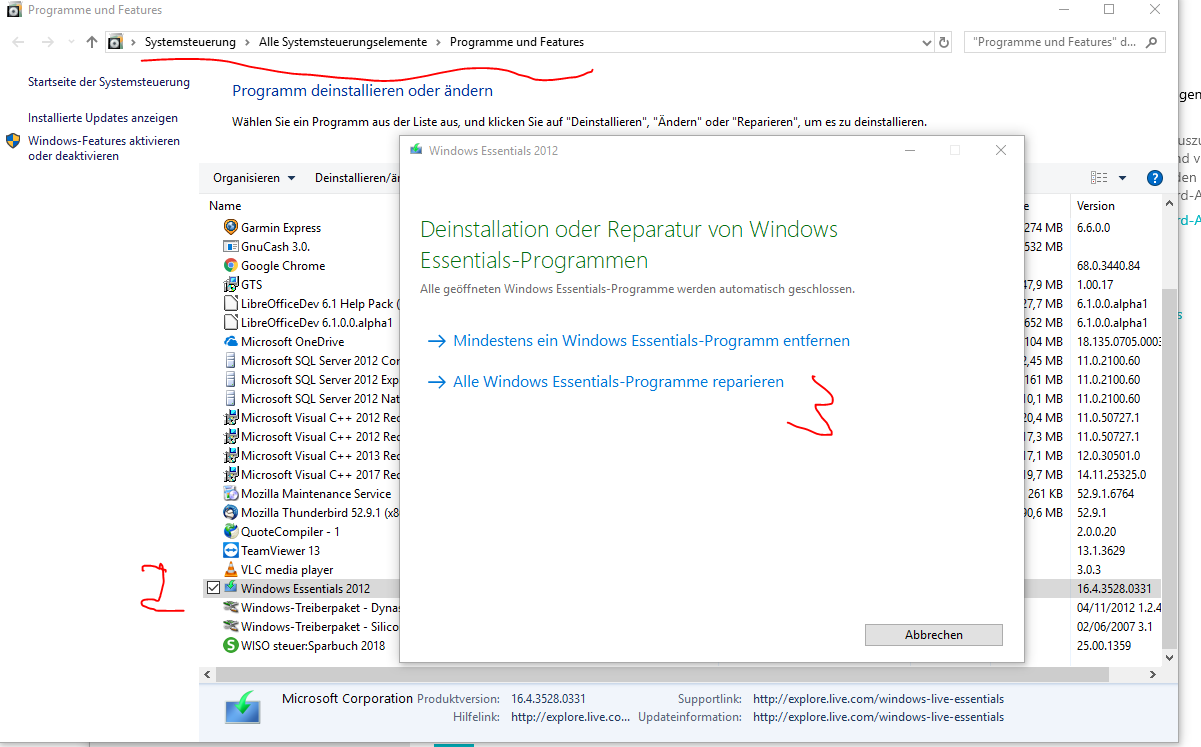Expand chevron after Systemsteuerung breadcrumb

point(247,42)
